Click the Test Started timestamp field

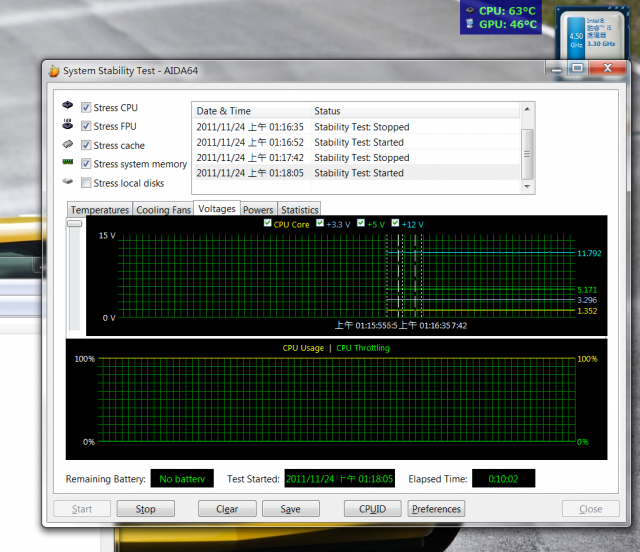click(x=340, y=479)
